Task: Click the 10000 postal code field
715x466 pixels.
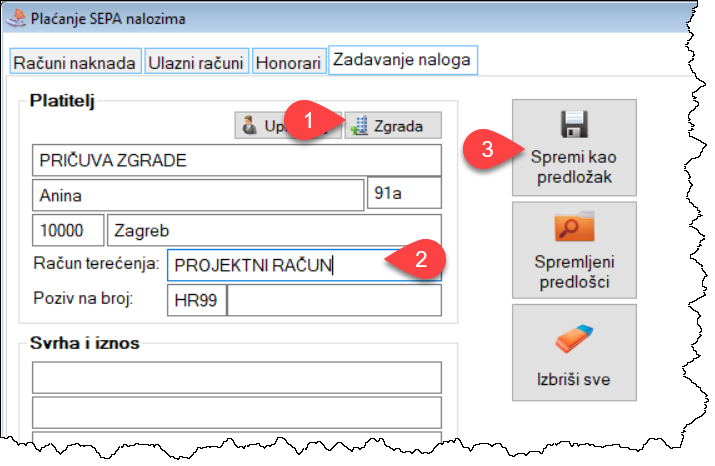Action: 68,230
